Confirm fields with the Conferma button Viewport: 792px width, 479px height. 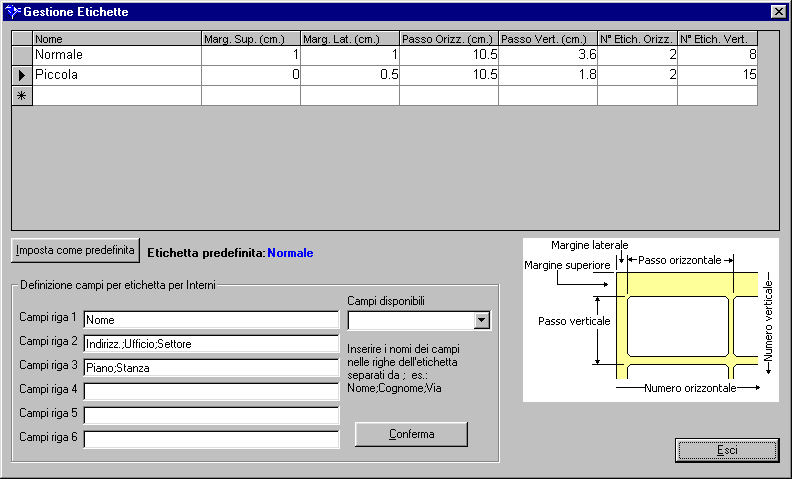click(x=411, y=435)
